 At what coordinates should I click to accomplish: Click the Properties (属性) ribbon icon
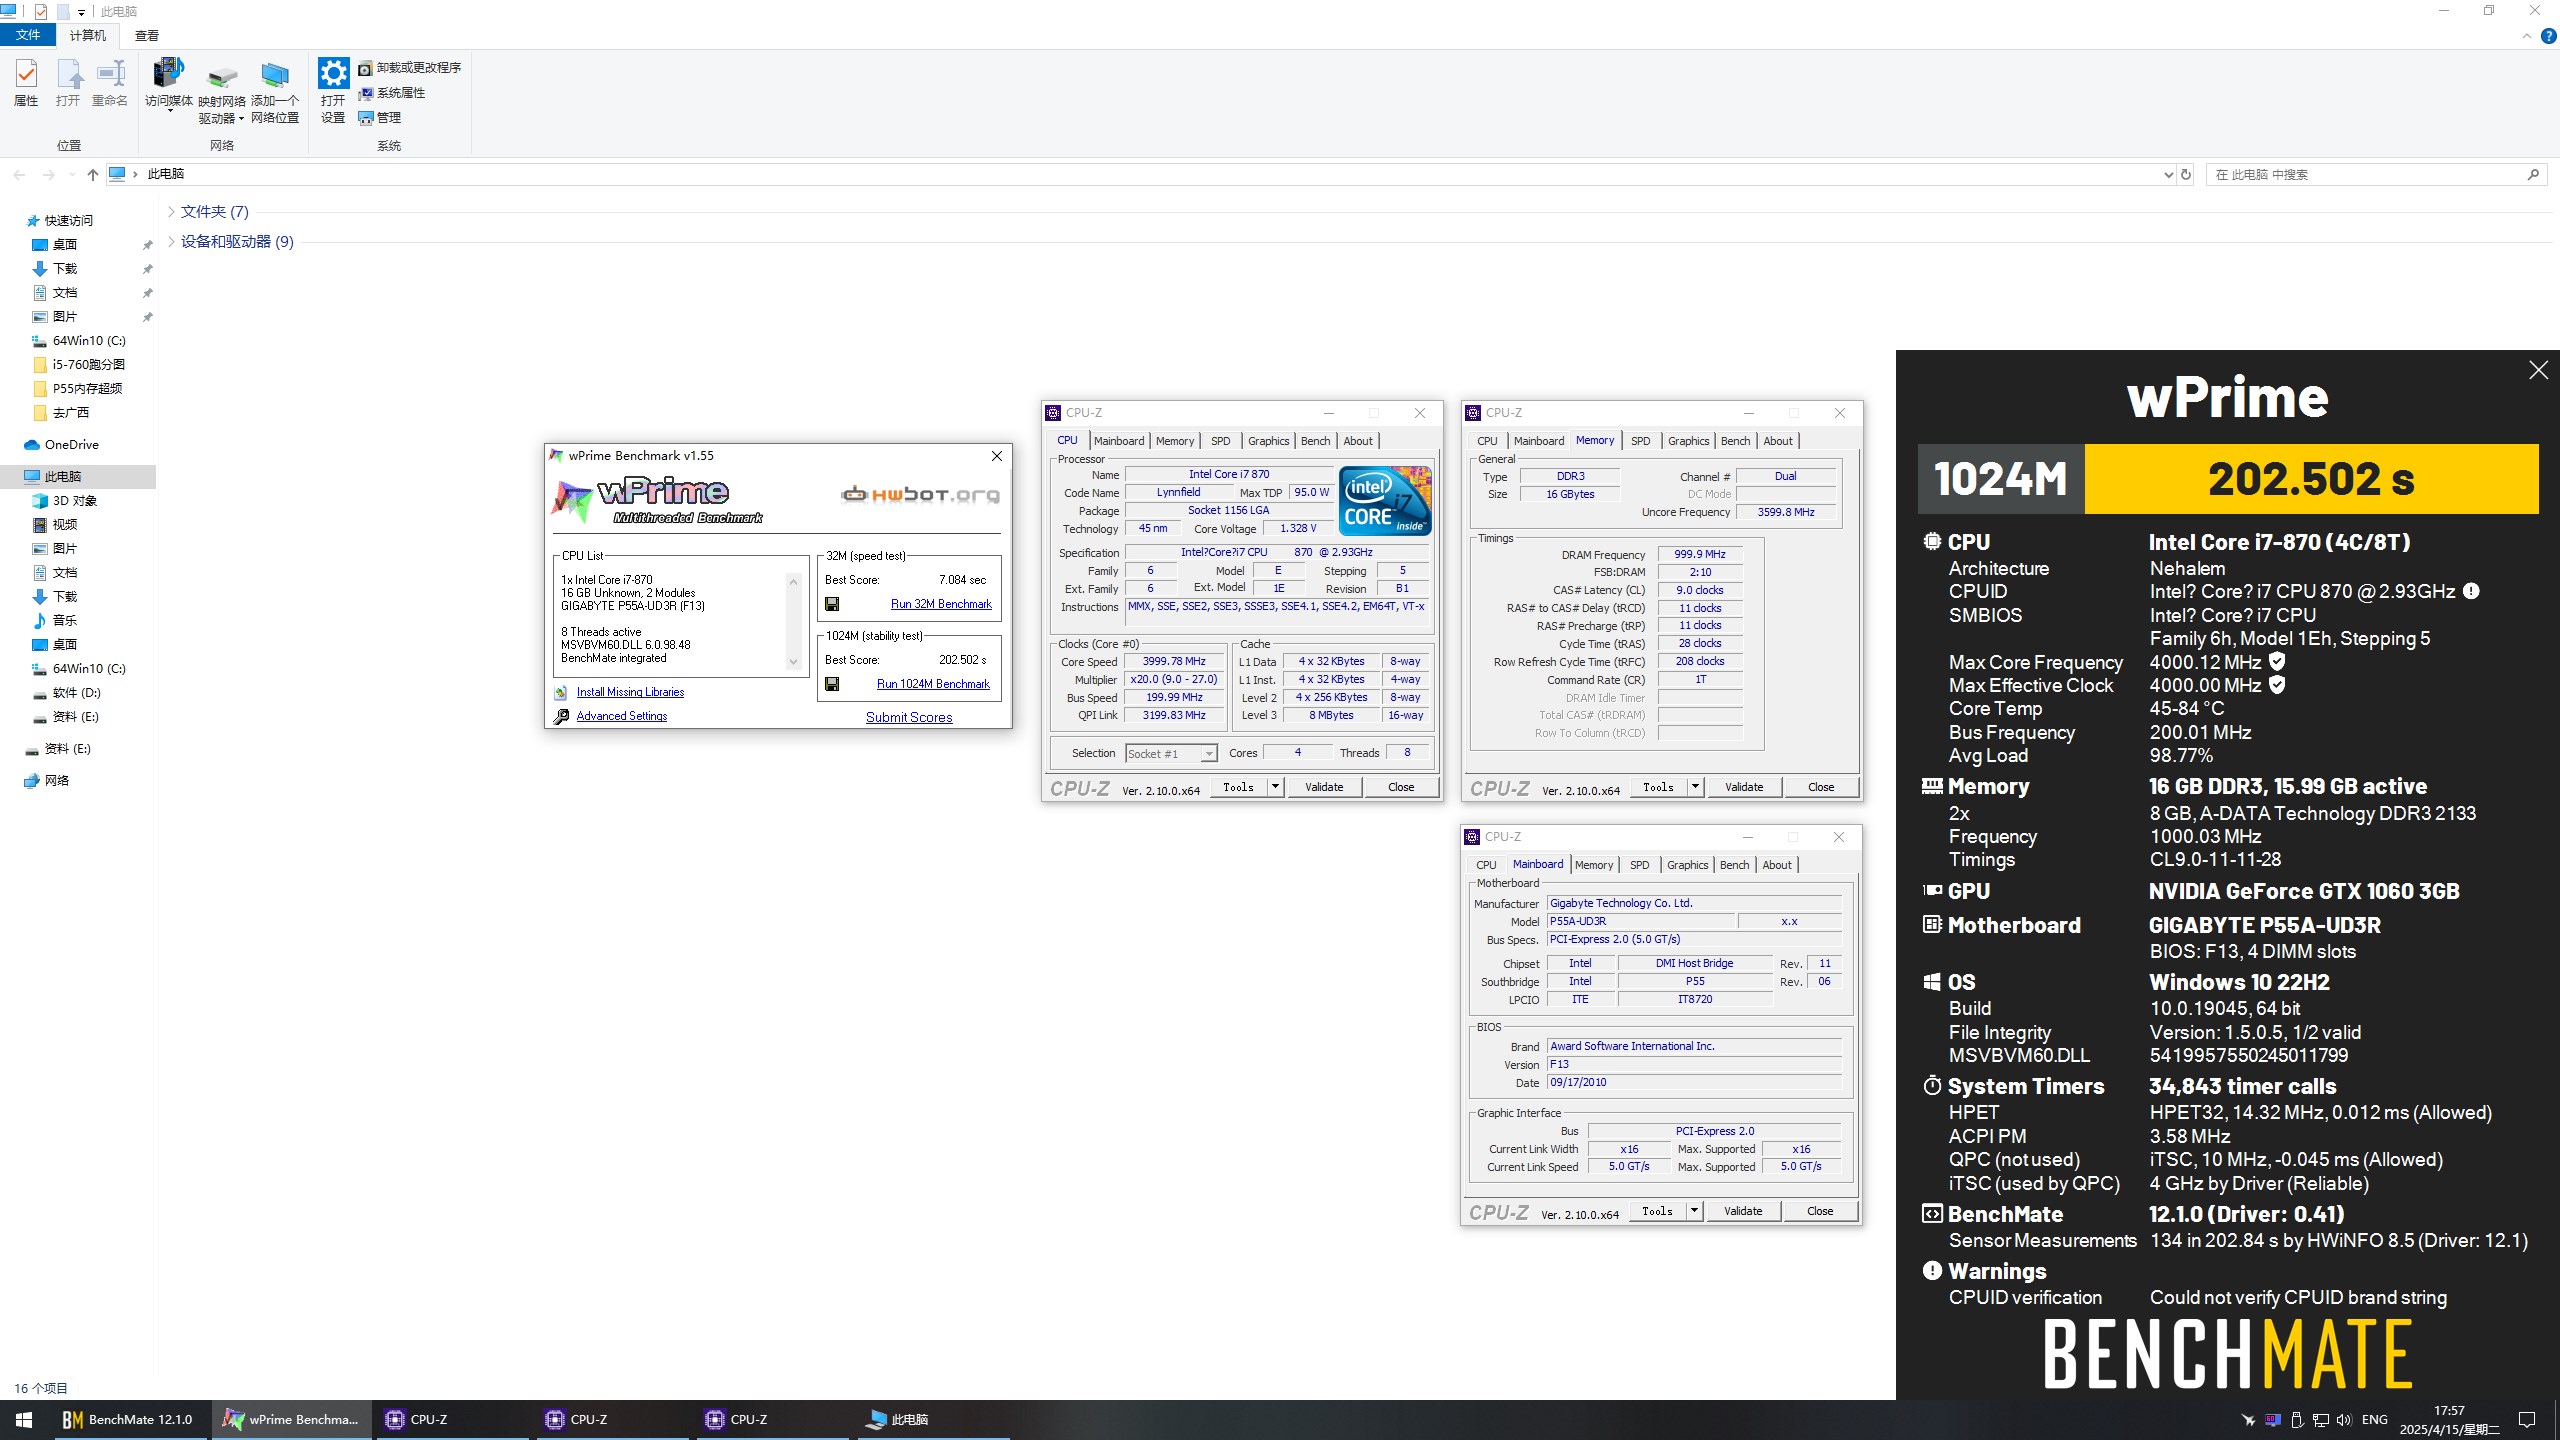(x=26, y=83)
